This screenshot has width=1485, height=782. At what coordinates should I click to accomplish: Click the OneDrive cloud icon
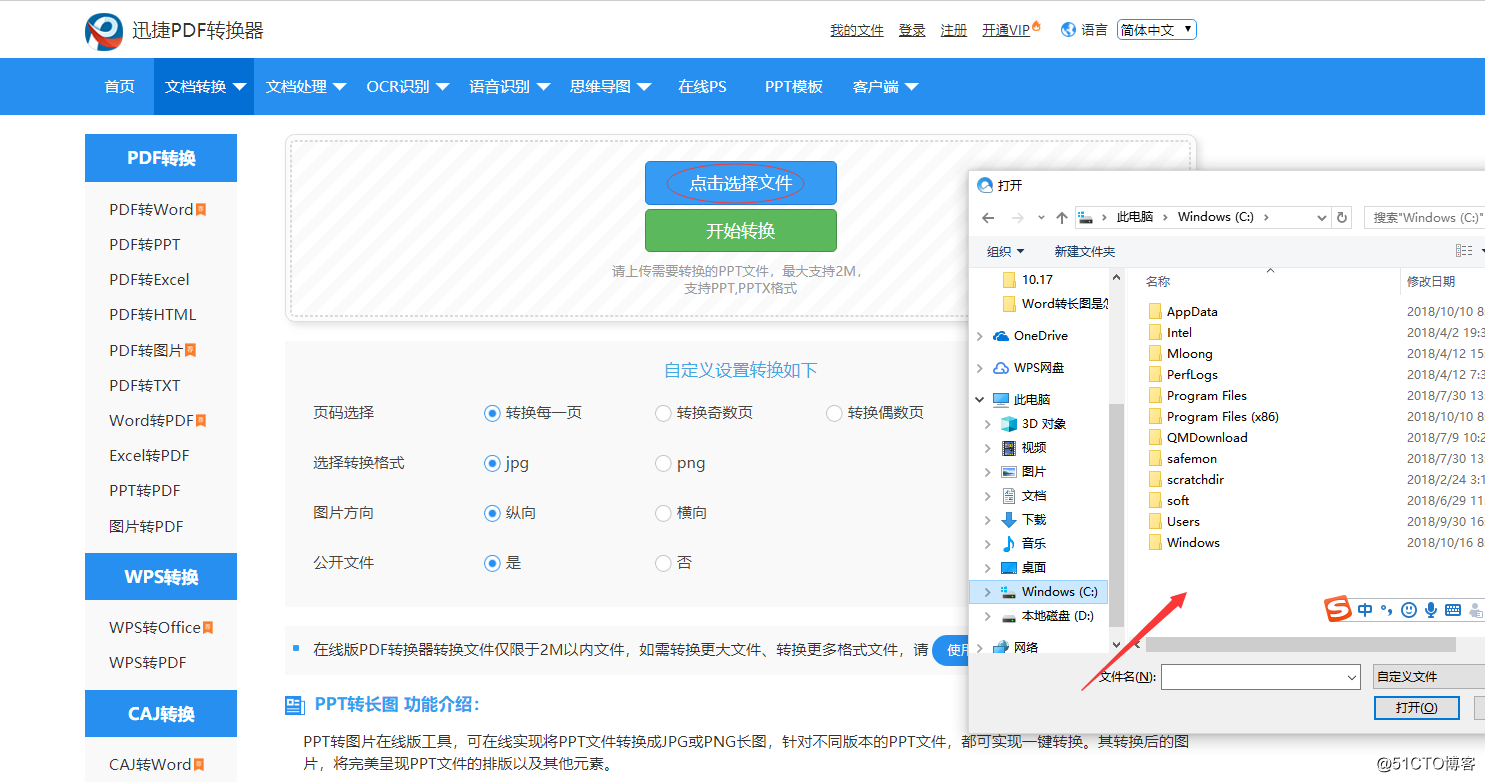click(1001, 336)
